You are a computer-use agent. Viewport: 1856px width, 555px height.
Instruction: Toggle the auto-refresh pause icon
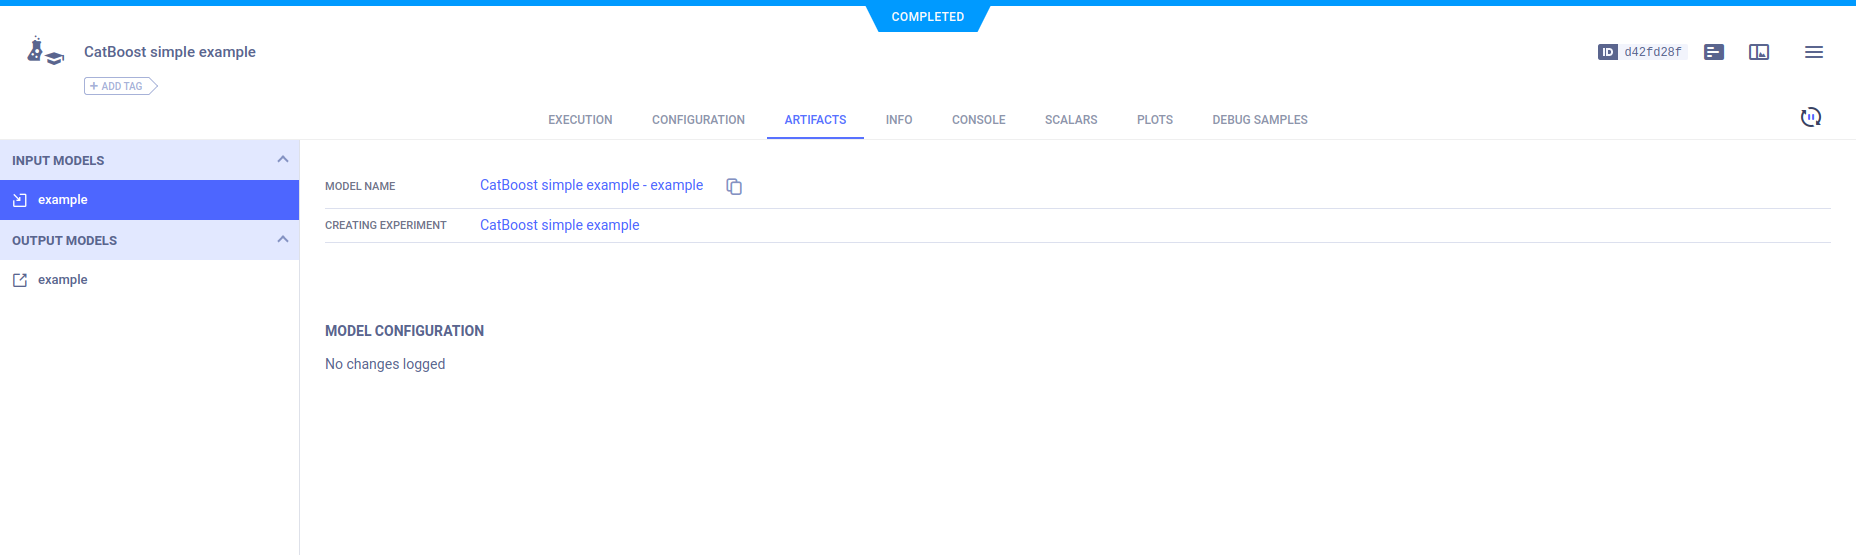click(1810, 118)
